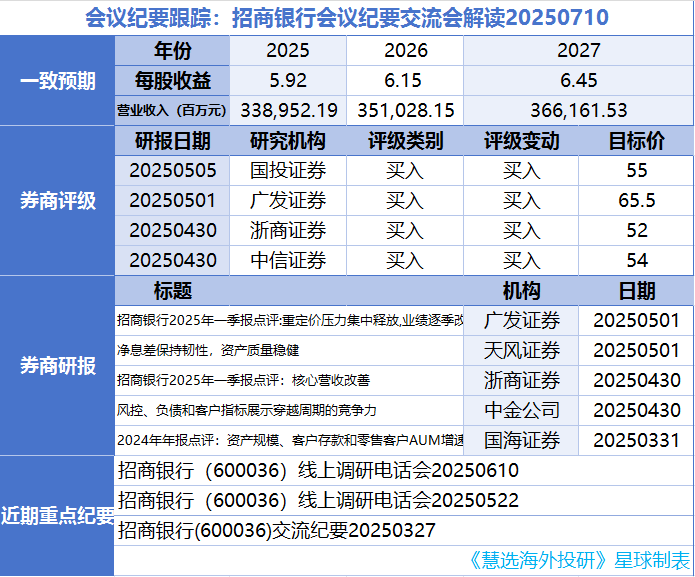Click target price 65.5
This screenshot has height=577, width=695.
[x=636, y=201]
